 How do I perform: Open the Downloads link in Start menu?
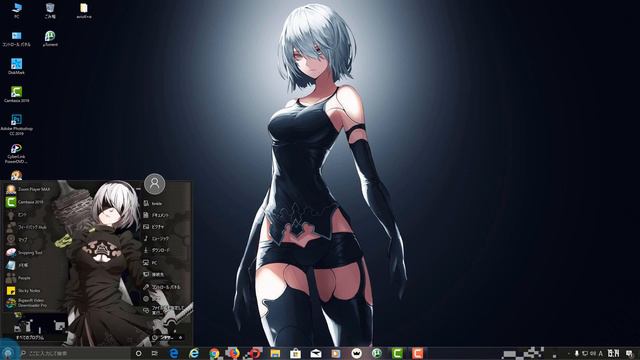click(x=156, y=250)
